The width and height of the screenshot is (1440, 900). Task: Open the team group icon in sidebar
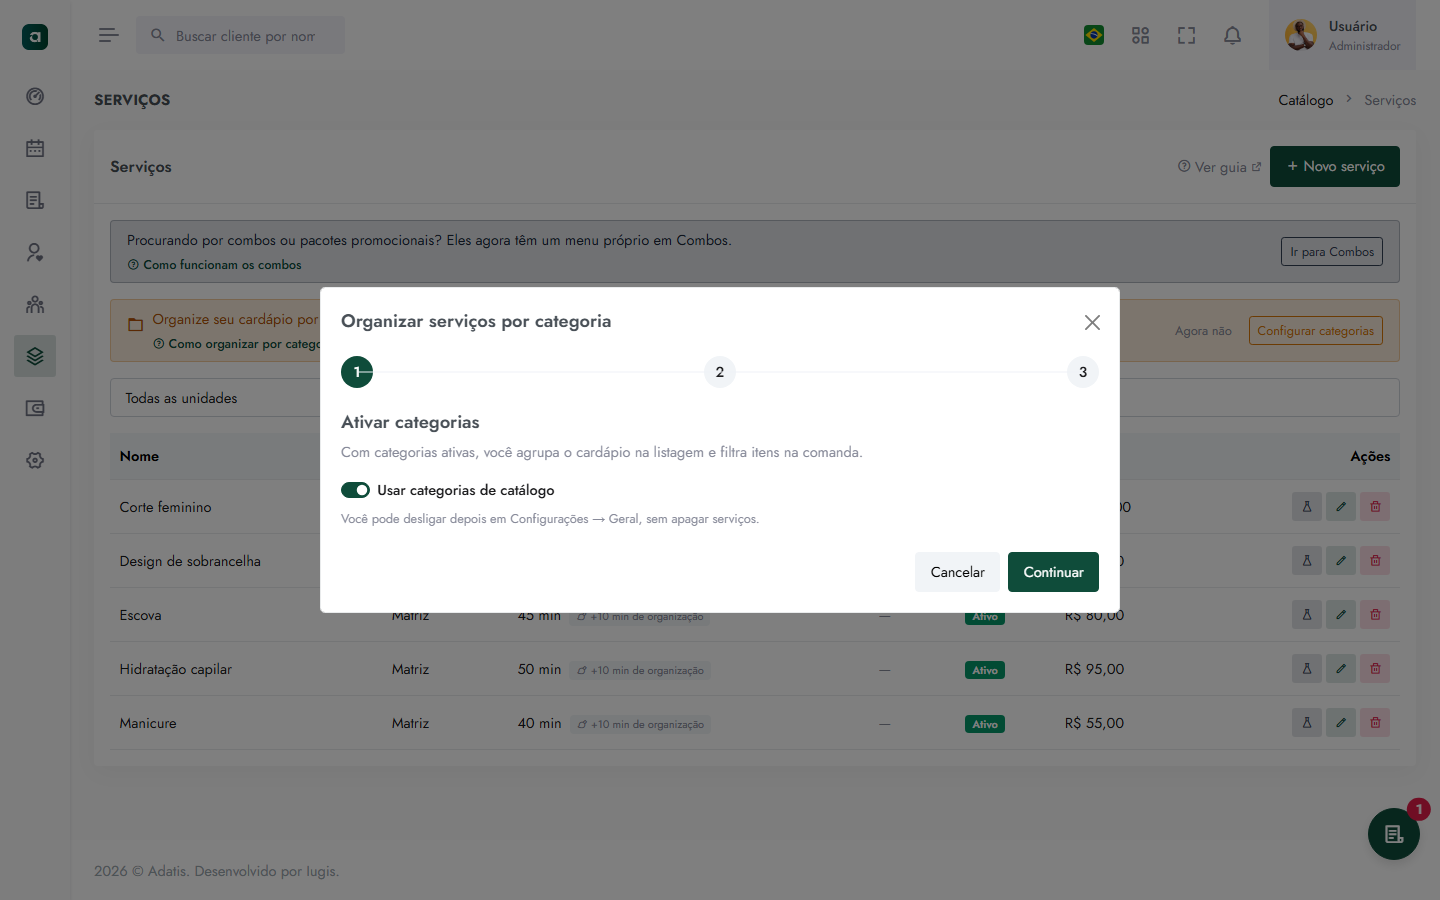click(x=35, y=304)
